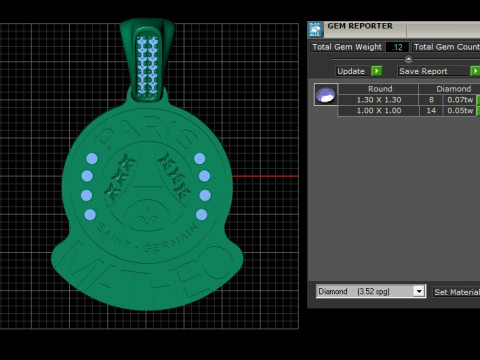Click the Gem Reporter panel icon
The height and width of the screenshot is (360, 480).
point(315,29)
